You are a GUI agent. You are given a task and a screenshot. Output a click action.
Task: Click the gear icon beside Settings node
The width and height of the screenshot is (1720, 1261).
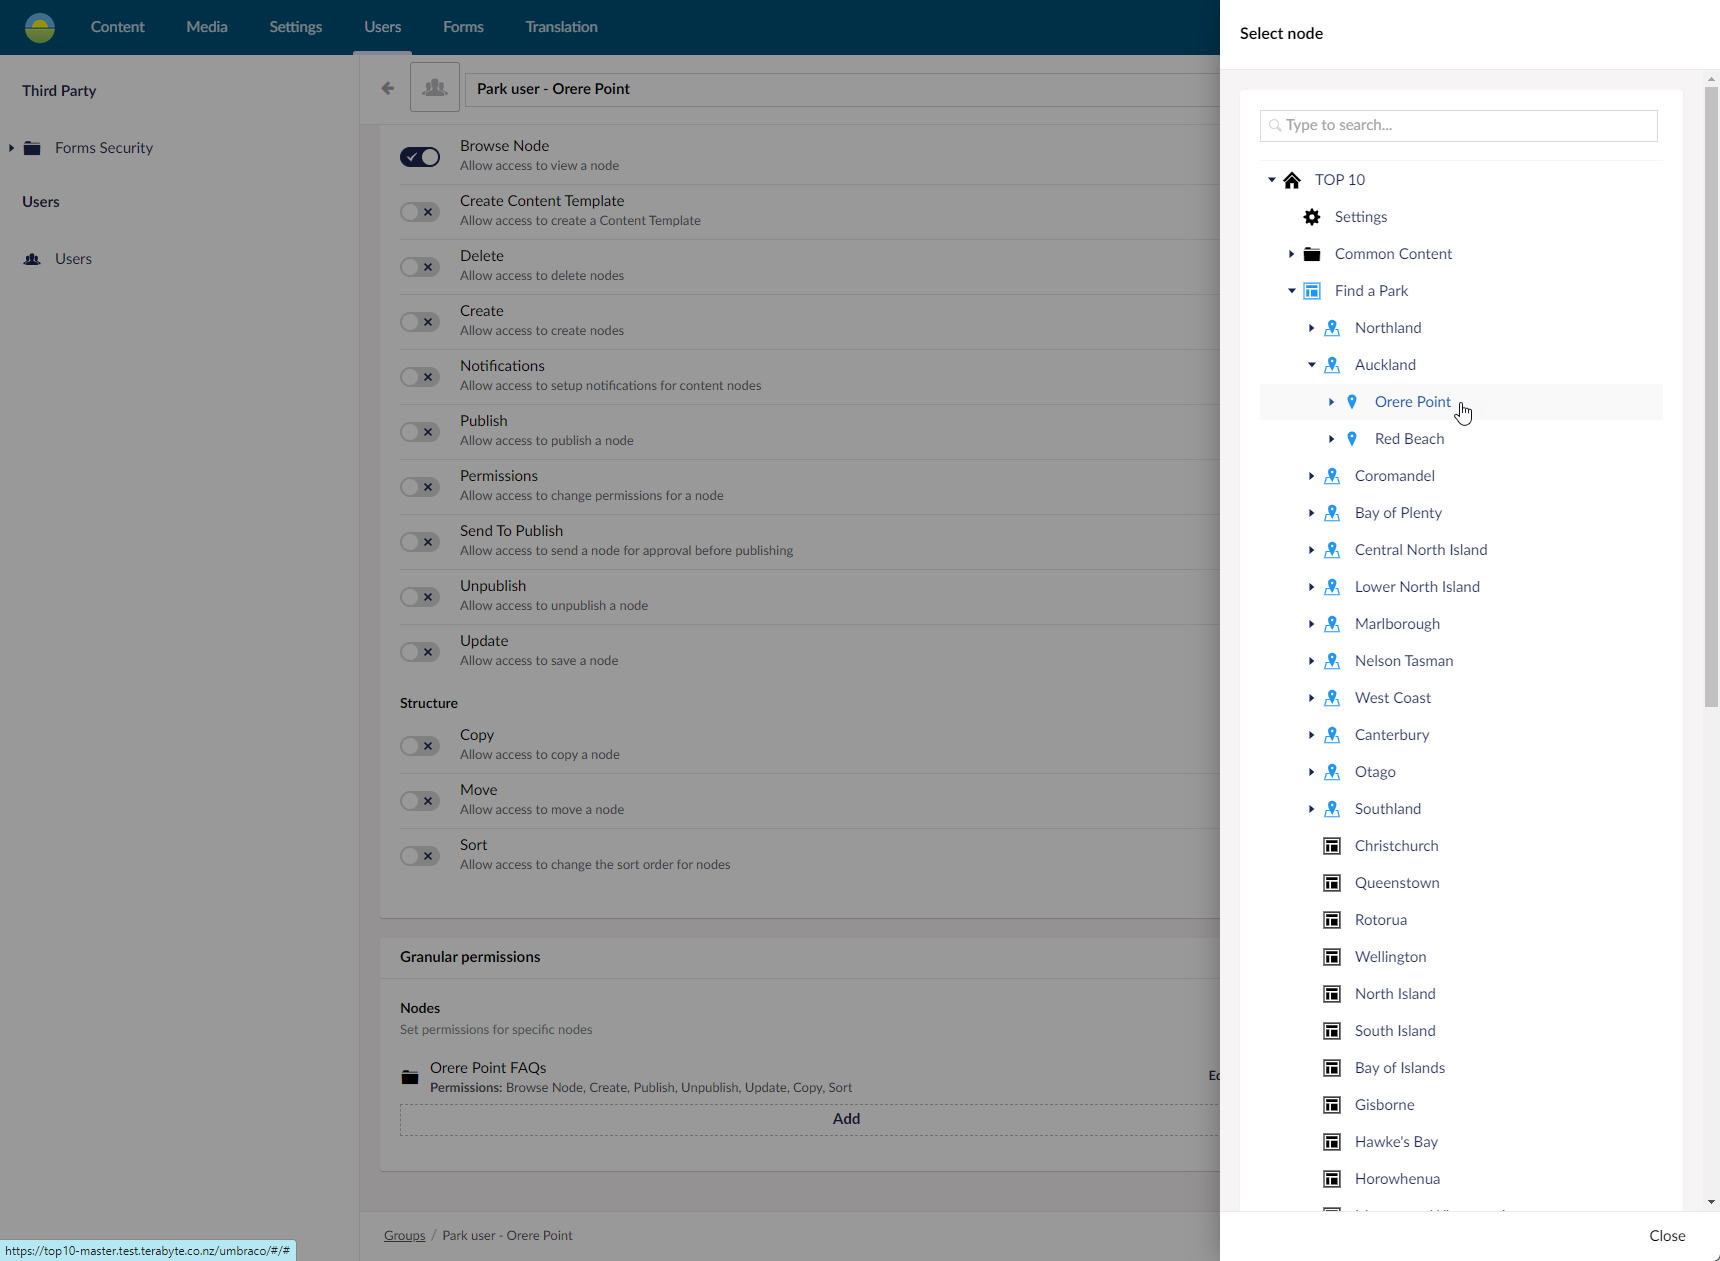1311,217
